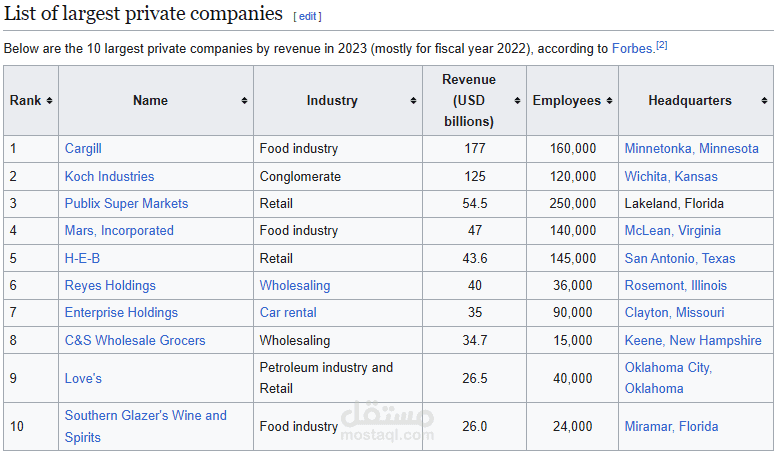Click the Name column header text

click(x=150, y=100)
